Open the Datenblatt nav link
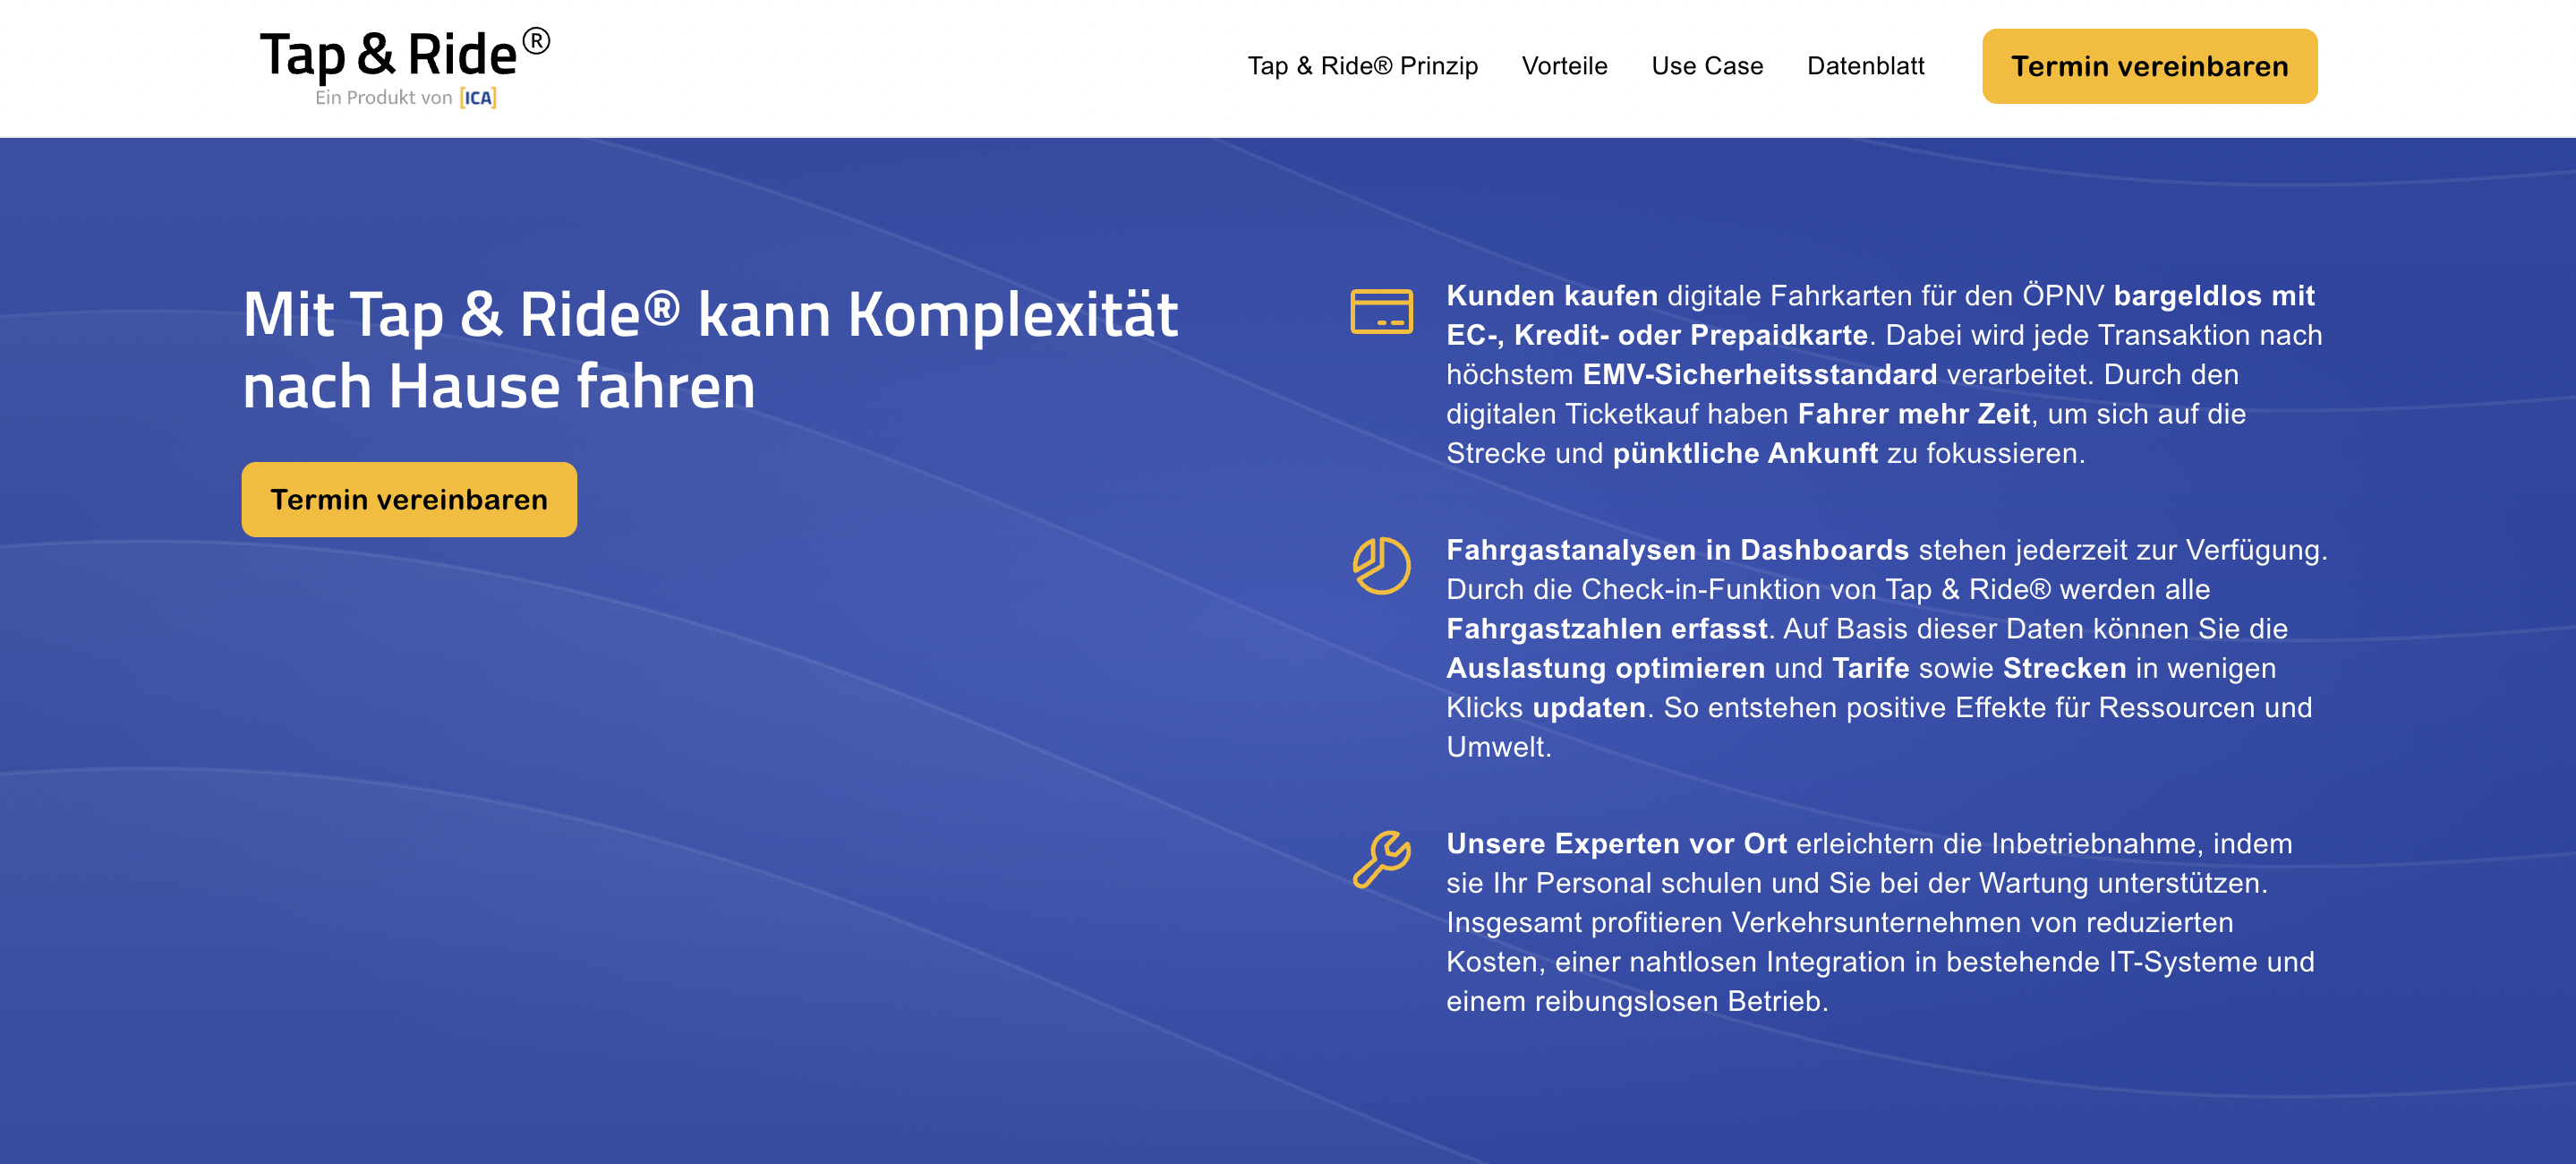The image size is (2576, 1164). pos(1865,66)
